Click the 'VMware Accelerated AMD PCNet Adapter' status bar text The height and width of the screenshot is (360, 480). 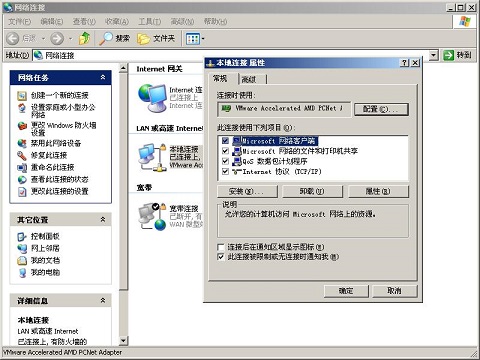(x=63, y=352)
